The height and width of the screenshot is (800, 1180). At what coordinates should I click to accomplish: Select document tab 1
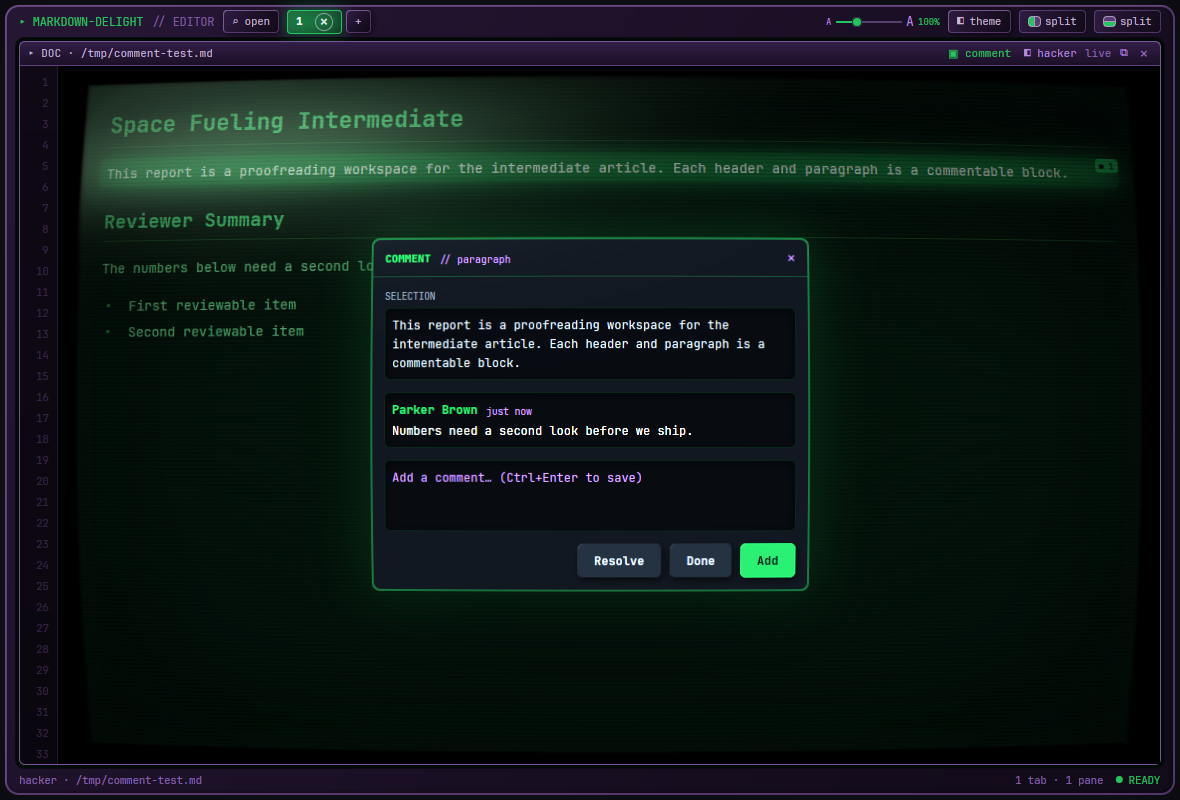[x=300, y=22]
